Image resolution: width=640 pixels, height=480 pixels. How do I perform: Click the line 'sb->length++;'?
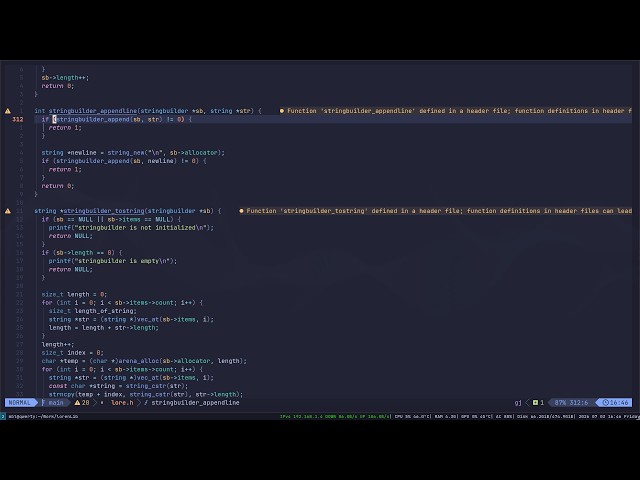tap(65, 78)
